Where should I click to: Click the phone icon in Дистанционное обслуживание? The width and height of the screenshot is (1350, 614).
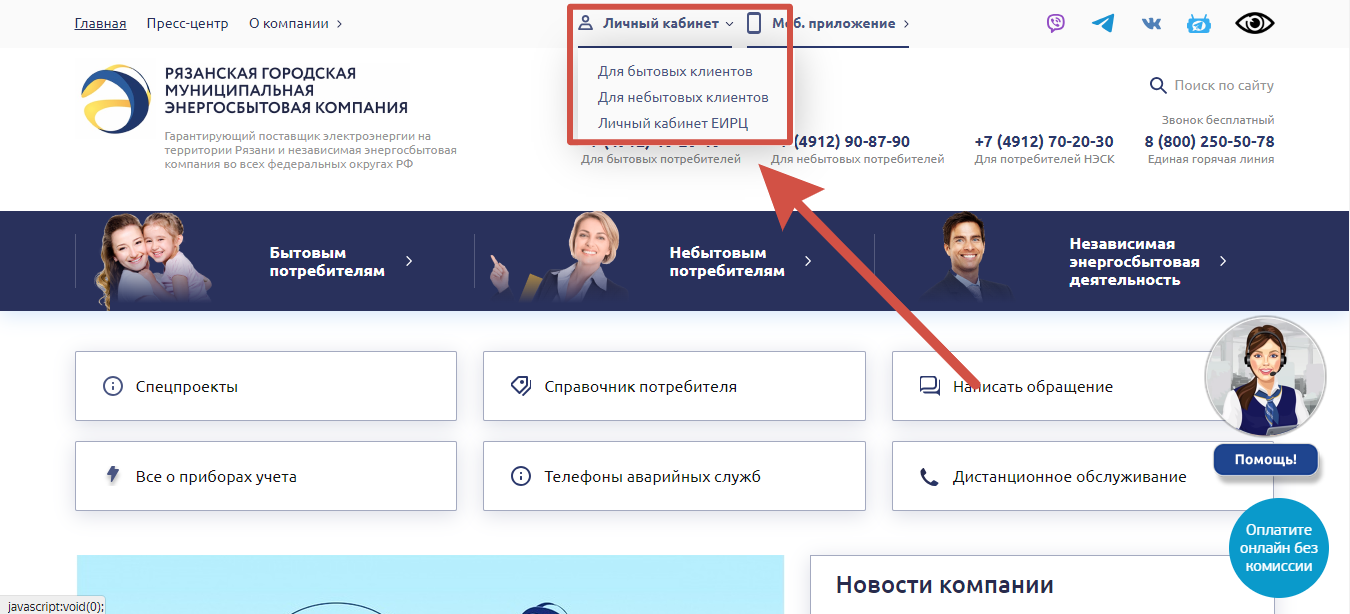[x=929, y=476]
